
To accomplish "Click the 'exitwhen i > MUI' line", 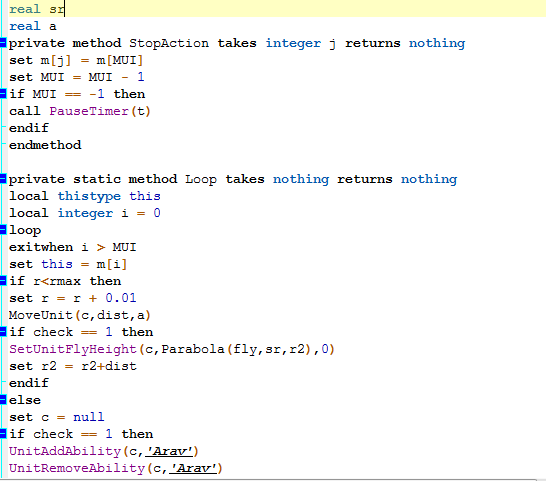I will tap(72, 247).
